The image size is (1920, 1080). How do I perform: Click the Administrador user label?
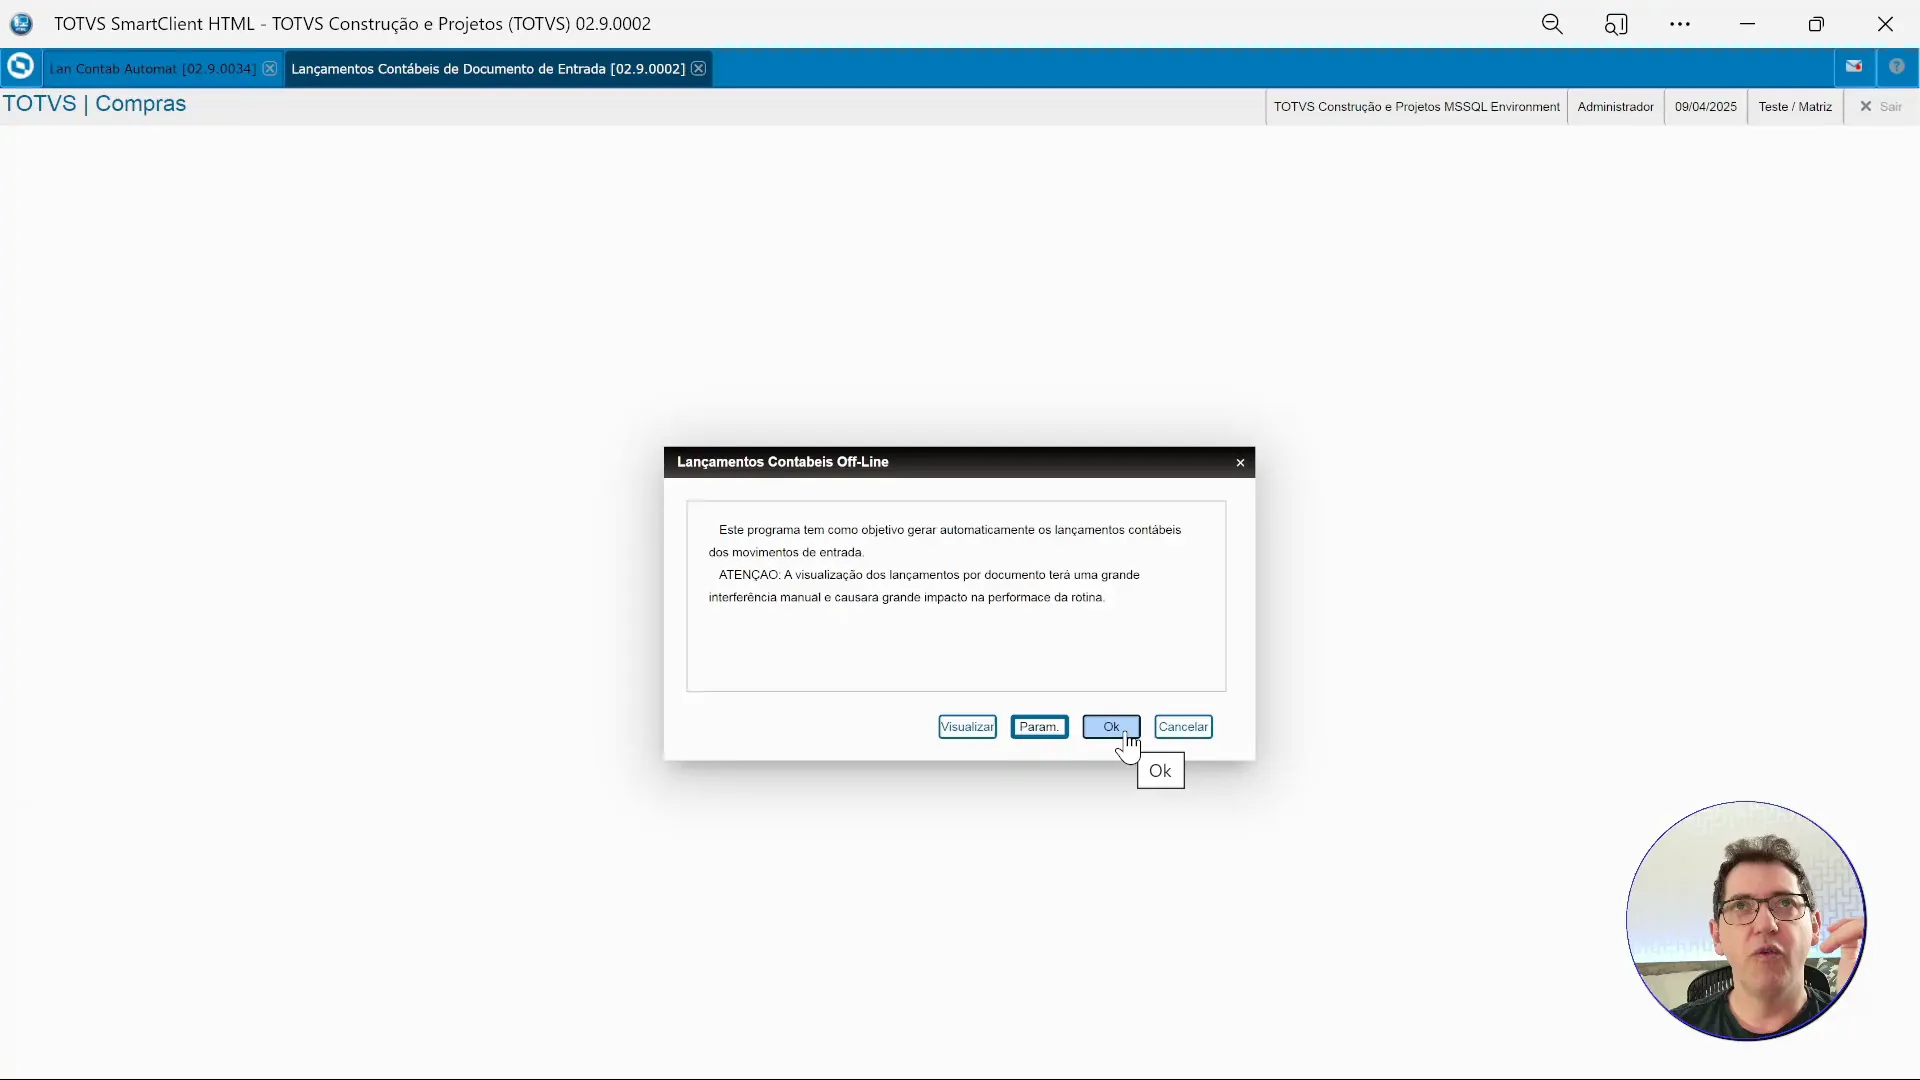tap(1615, 107)
